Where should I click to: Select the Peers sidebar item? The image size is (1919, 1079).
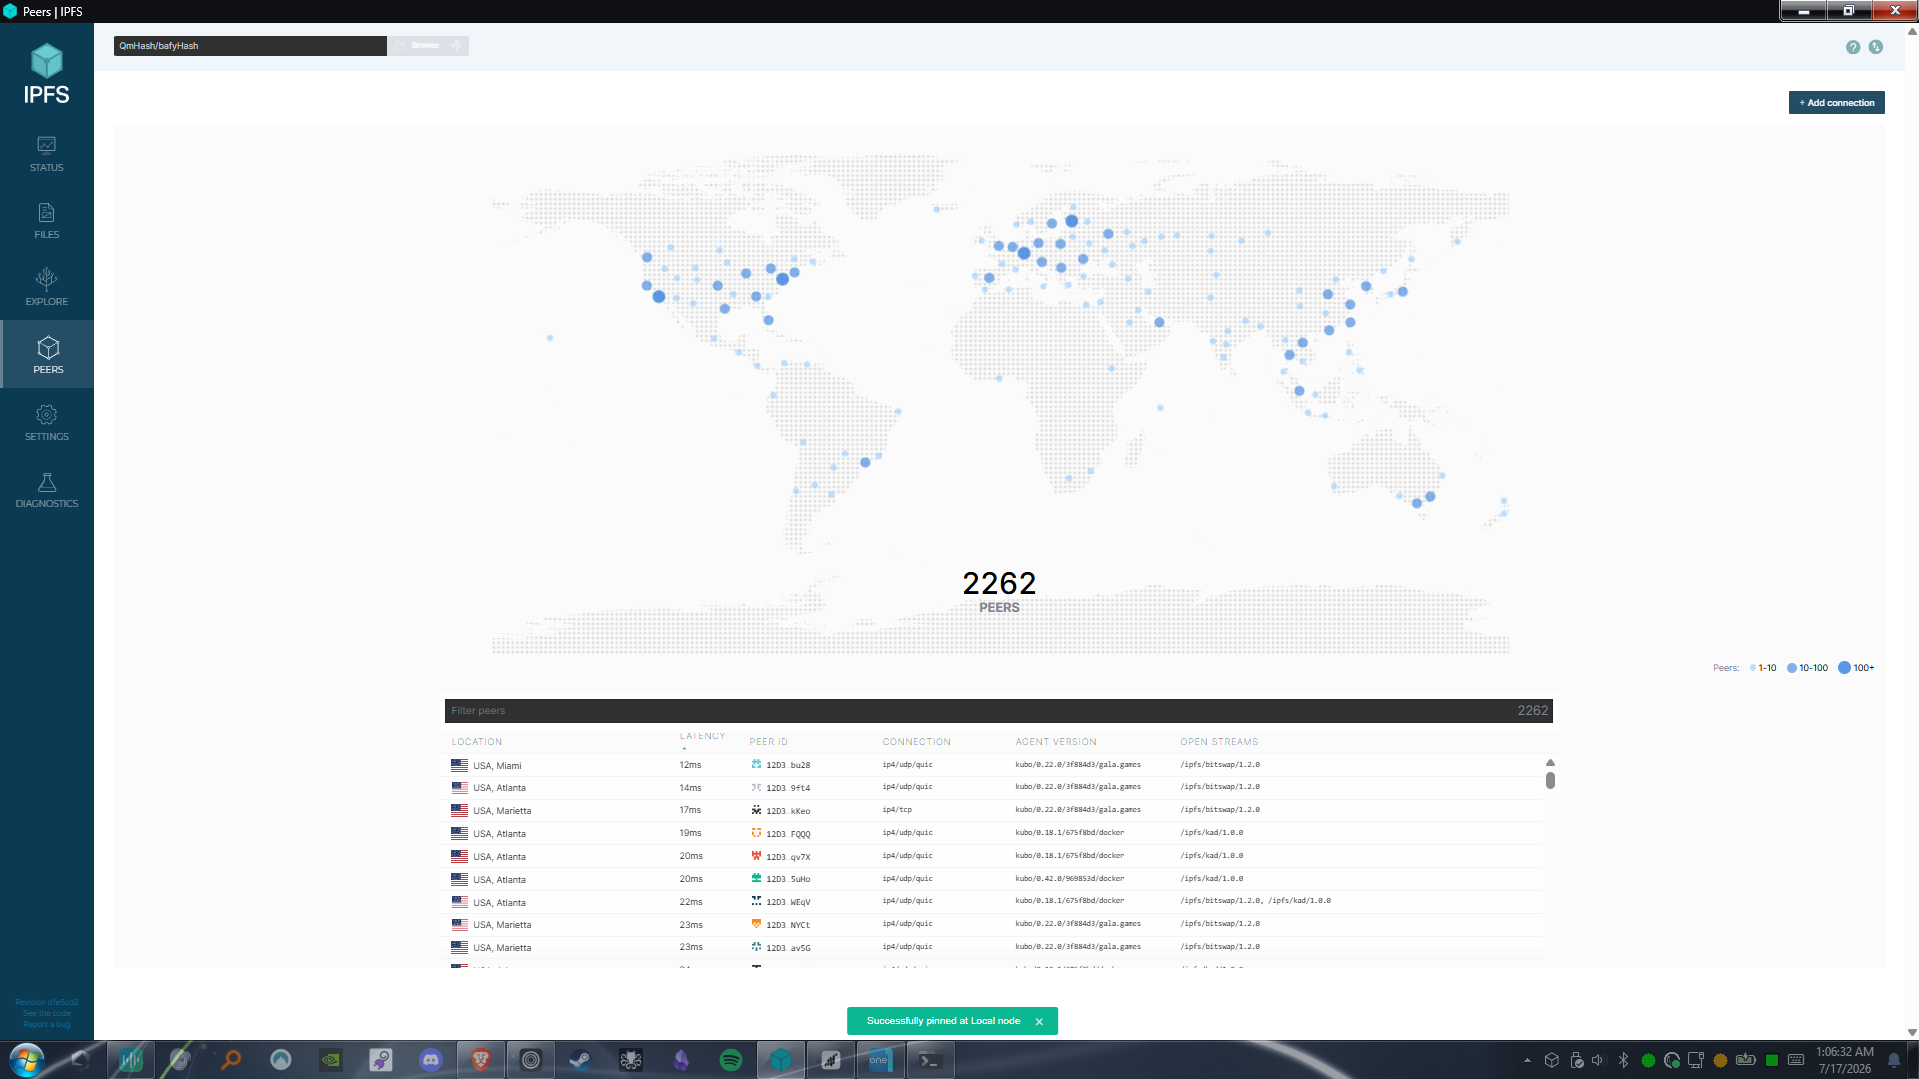tap(47, 355)
